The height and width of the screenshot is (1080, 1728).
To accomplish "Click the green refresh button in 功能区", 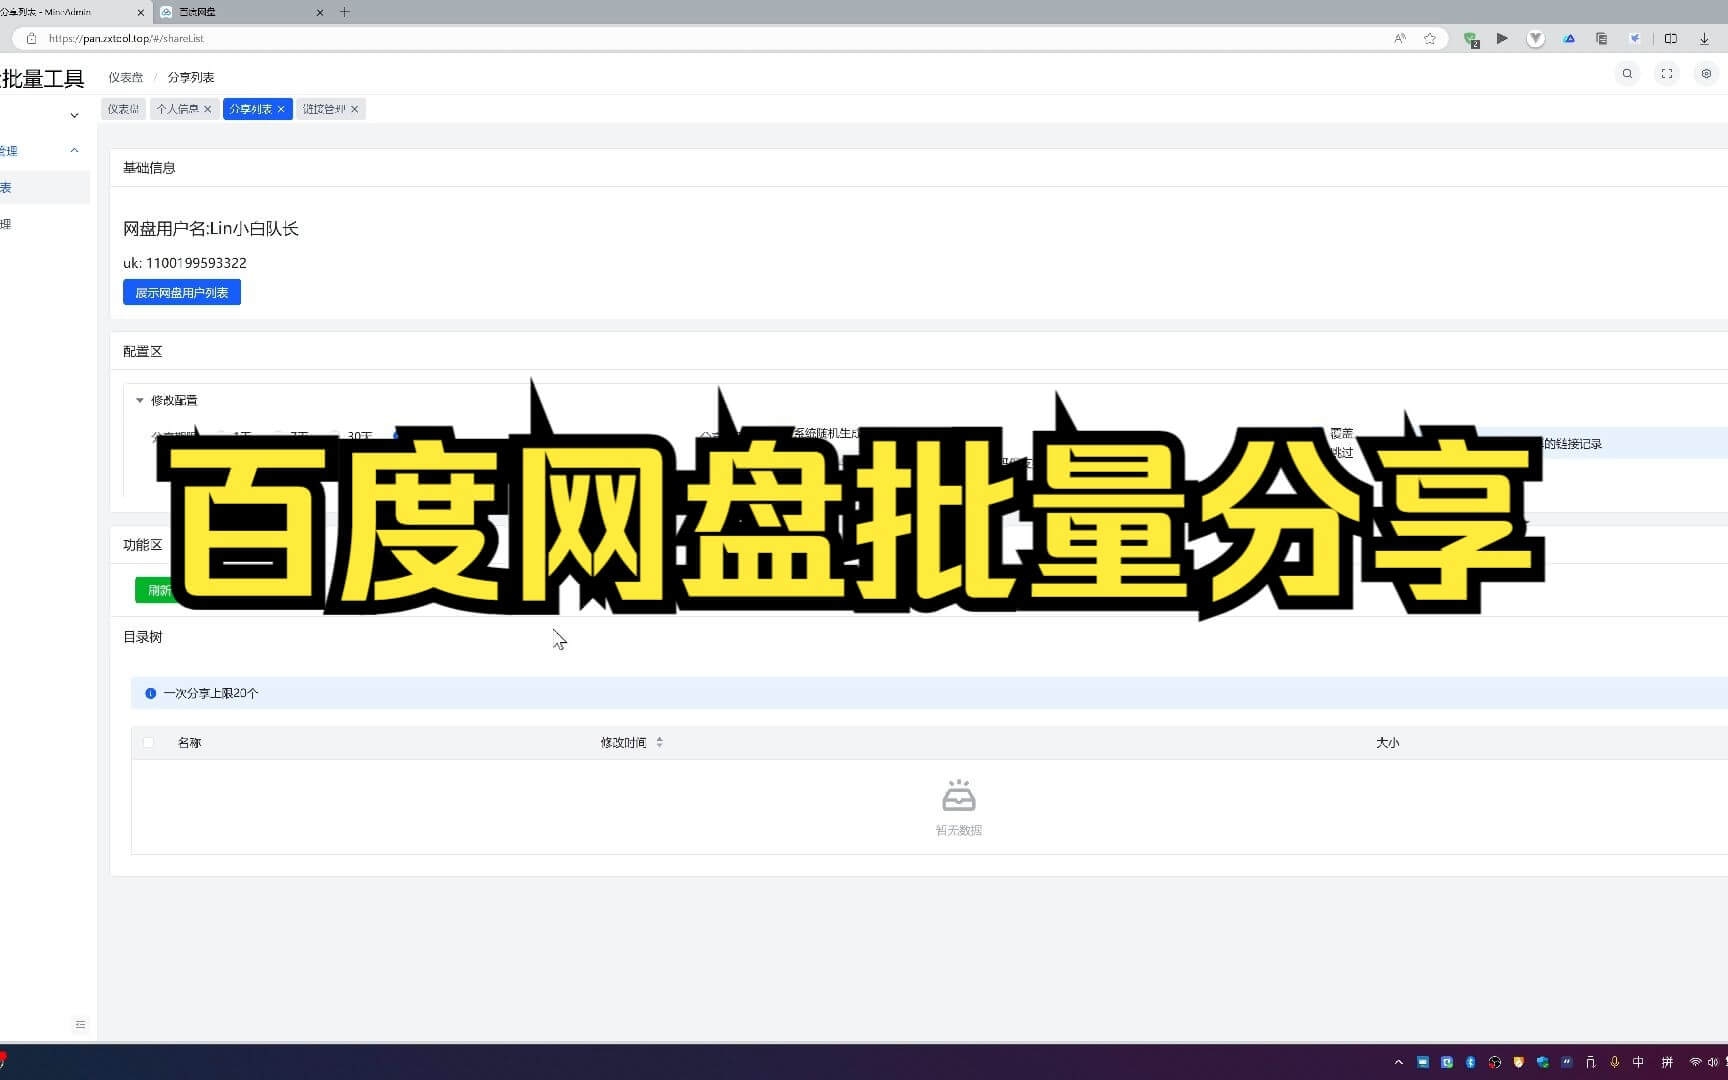I will [x=157, y=590].
